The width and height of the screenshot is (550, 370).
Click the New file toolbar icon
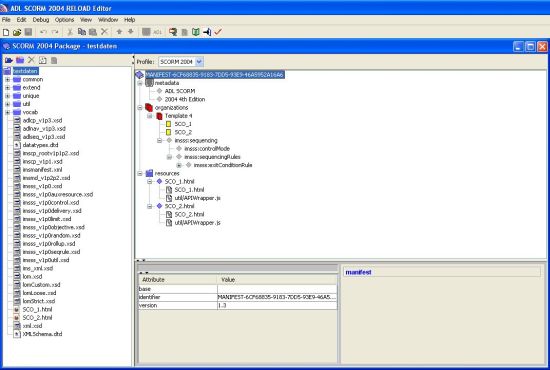click(6, 32)
